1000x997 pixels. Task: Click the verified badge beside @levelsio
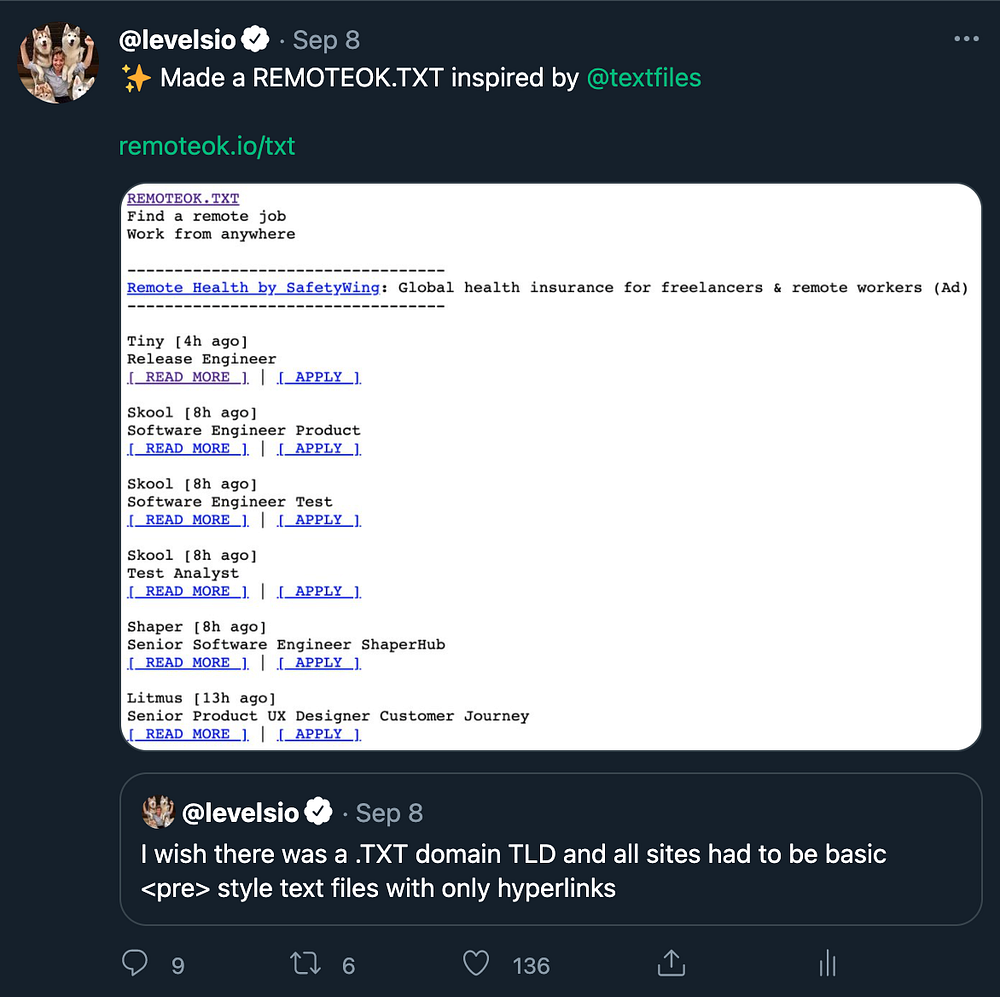[x=256, y=40]
